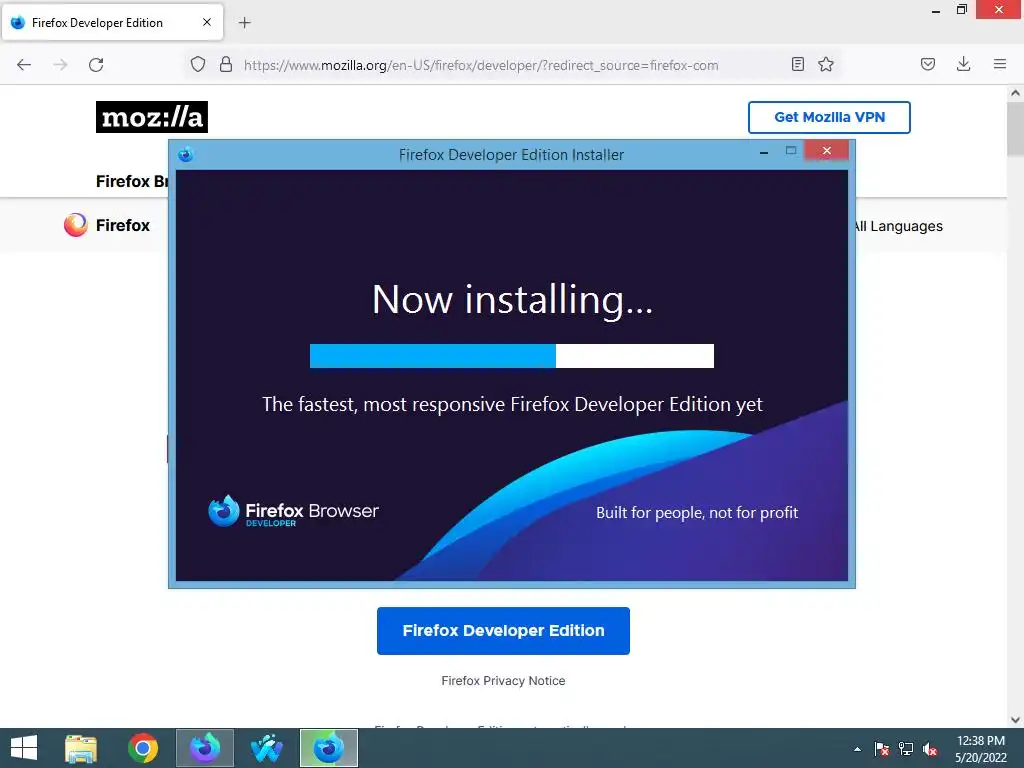Click the forward navigation arrow
Viewport: 1024px width, 768px height.
click(60, 65)
